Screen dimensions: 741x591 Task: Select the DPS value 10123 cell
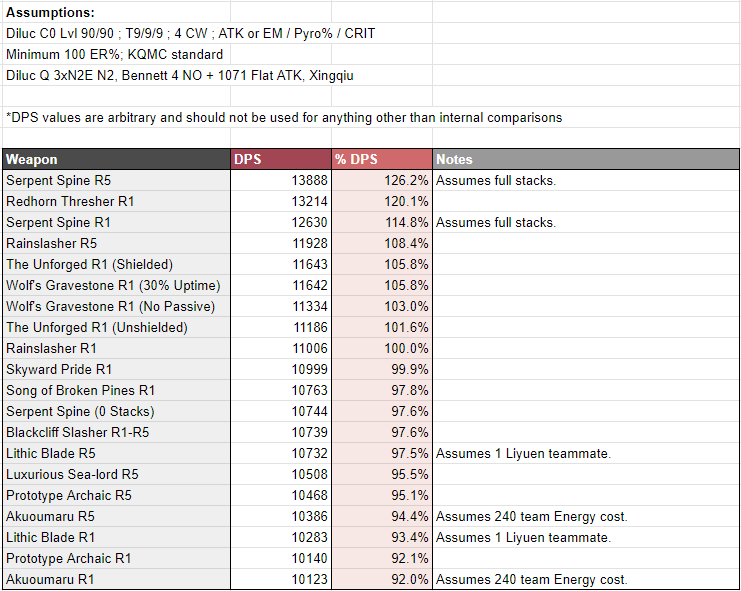coord(281,580)
